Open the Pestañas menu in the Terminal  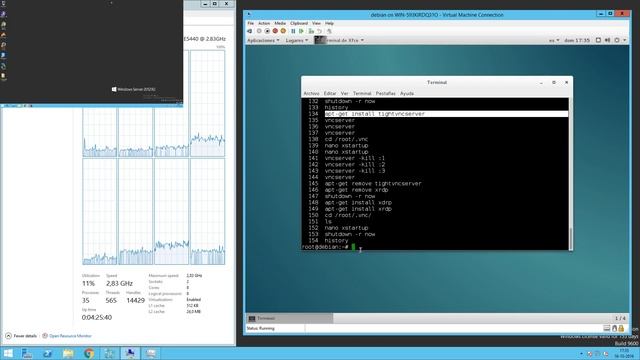(385, 93)
